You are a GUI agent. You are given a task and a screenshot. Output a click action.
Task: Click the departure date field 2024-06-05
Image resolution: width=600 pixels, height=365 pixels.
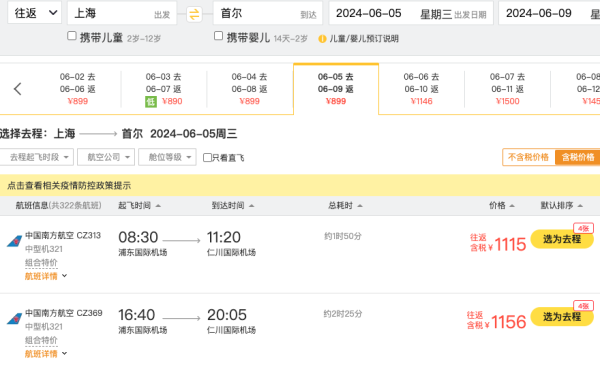point(411,13)
